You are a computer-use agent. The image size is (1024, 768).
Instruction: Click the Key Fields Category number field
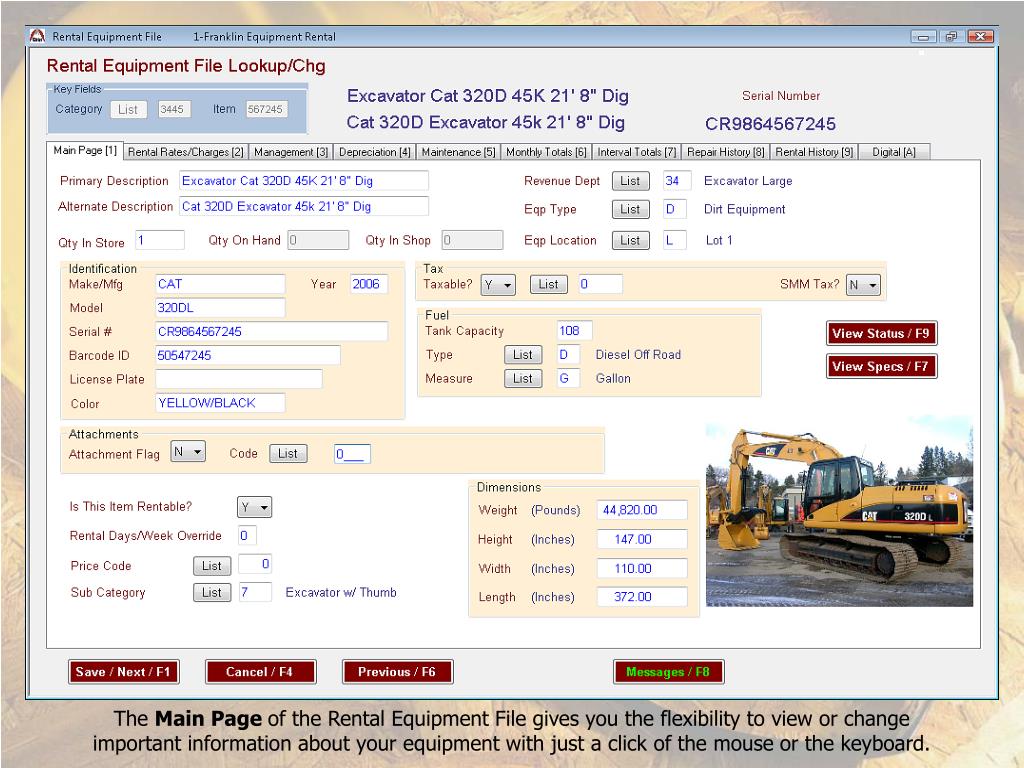click(174, 109)
